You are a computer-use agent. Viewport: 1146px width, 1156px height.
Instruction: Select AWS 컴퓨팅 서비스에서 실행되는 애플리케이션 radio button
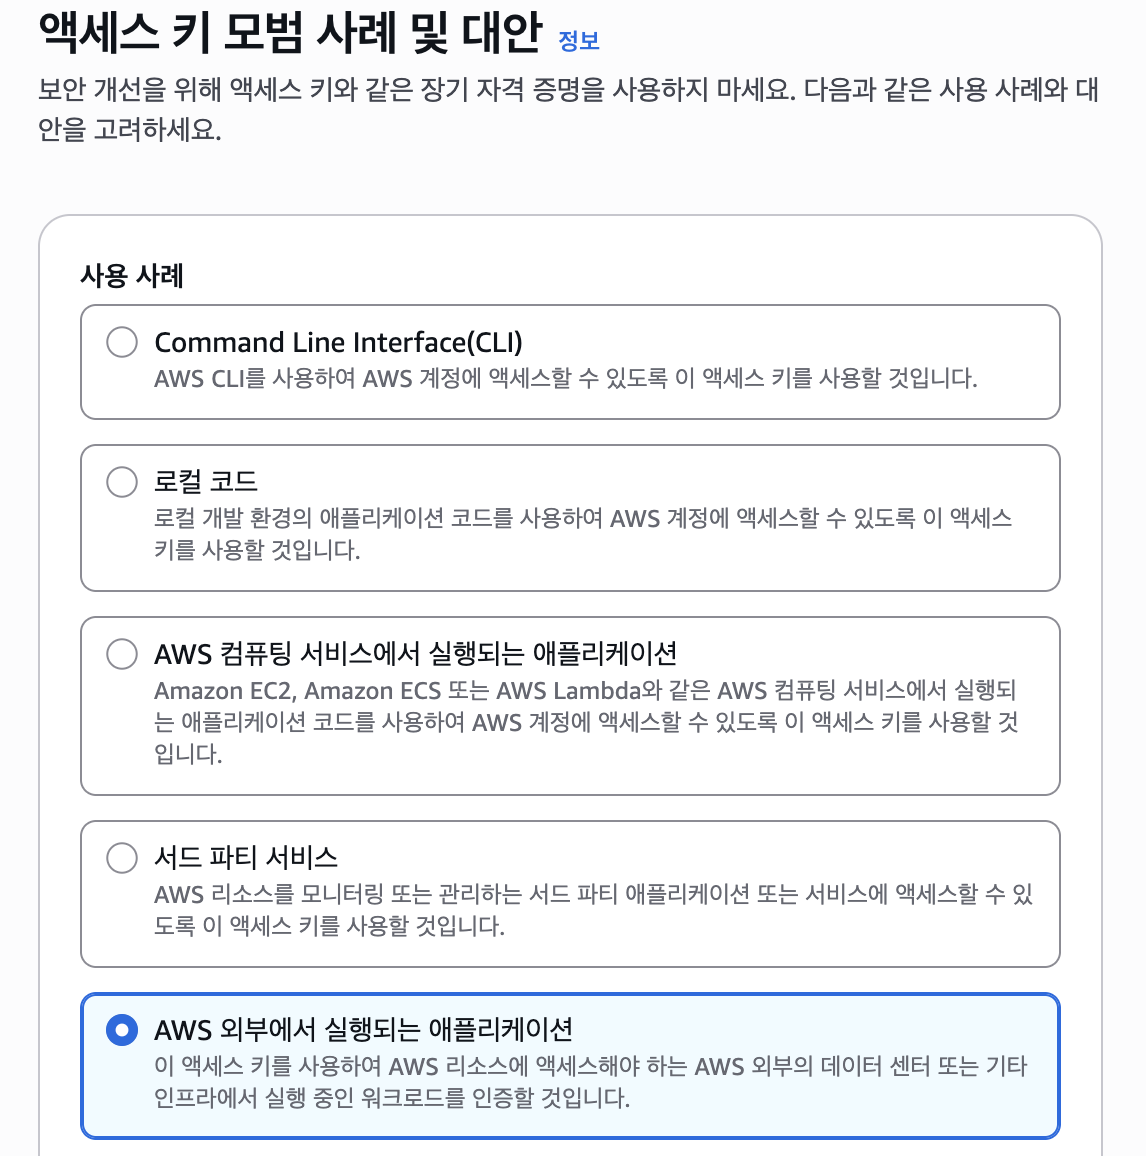click(x=122, y=654)
